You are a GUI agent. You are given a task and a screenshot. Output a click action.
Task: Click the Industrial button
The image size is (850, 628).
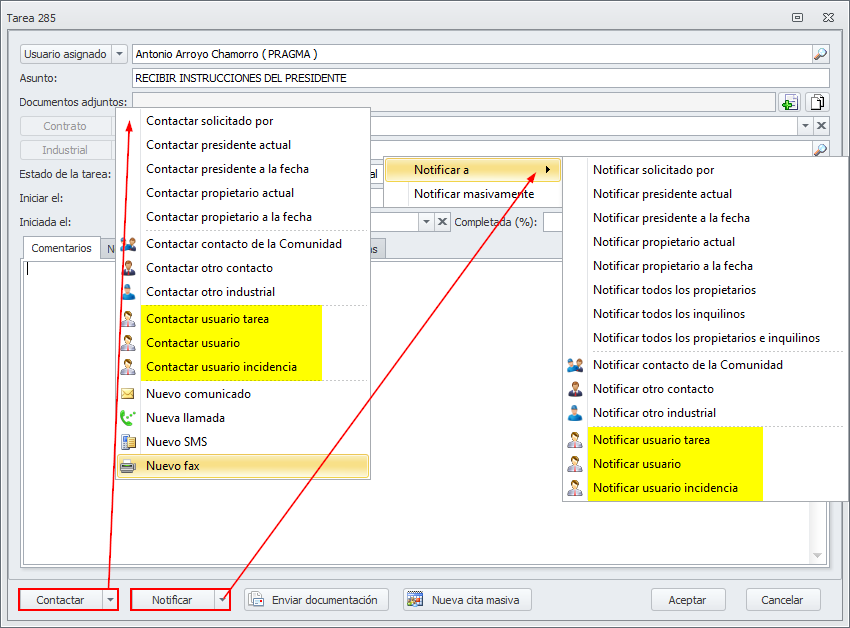(65, 150)
